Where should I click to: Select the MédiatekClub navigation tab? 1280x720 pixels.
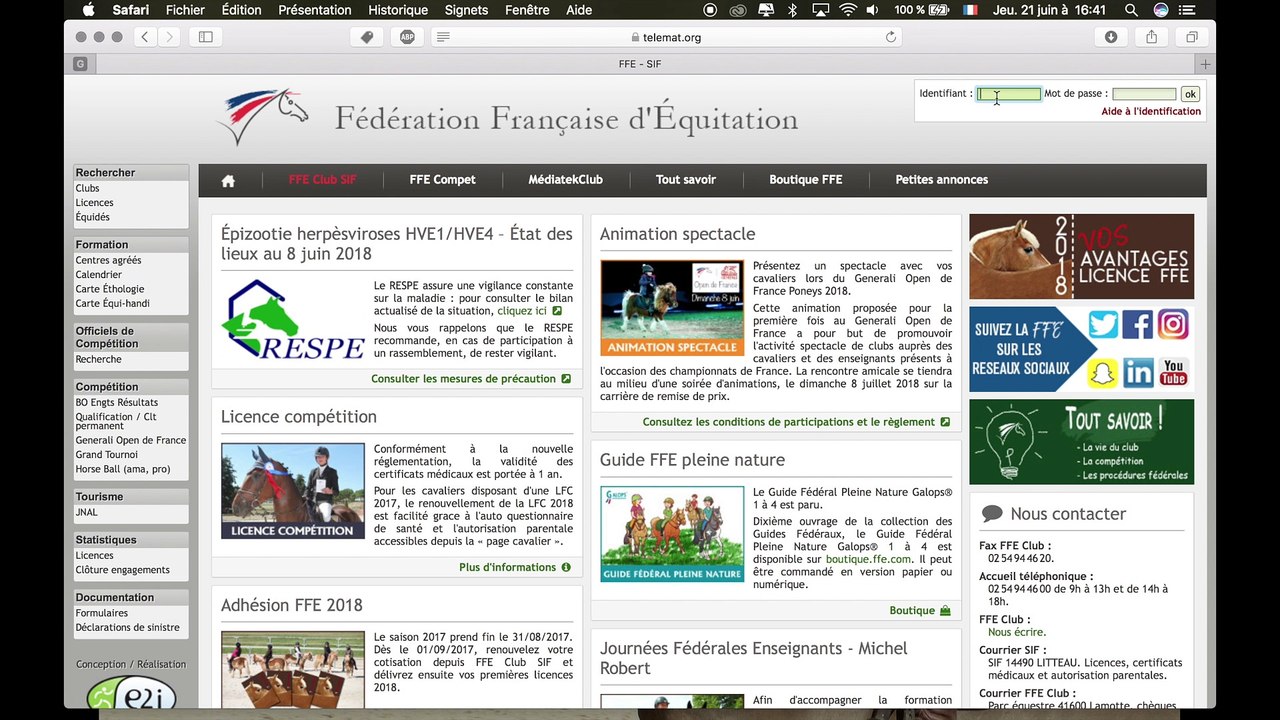click(565, 180)
